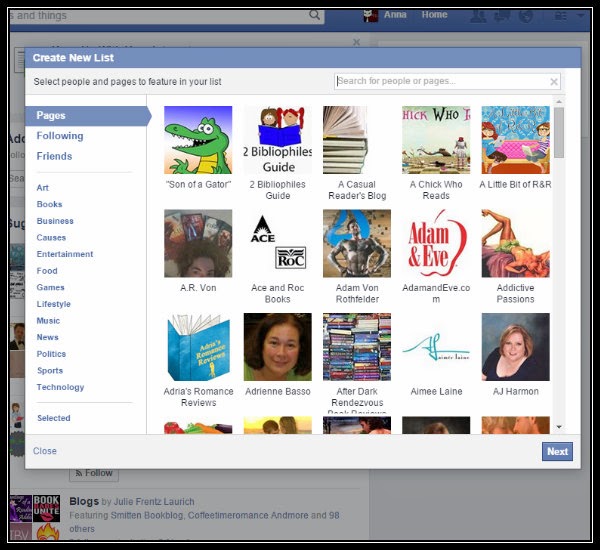This screenshot has height=550, width=600.
Task: Show the Selected items list
Action: (x=54, y=418)
